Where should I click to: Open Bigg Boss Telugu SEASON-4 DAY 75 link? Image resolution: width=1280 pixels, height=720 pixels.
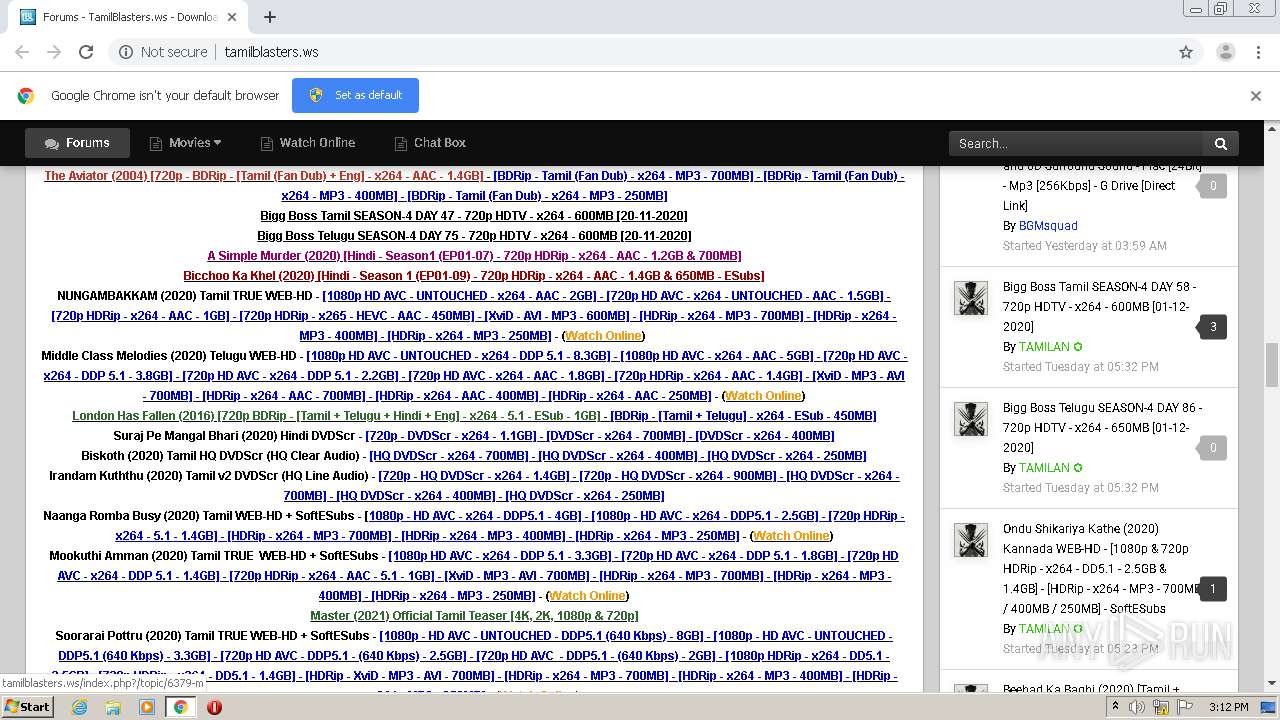tap(474, 236)
